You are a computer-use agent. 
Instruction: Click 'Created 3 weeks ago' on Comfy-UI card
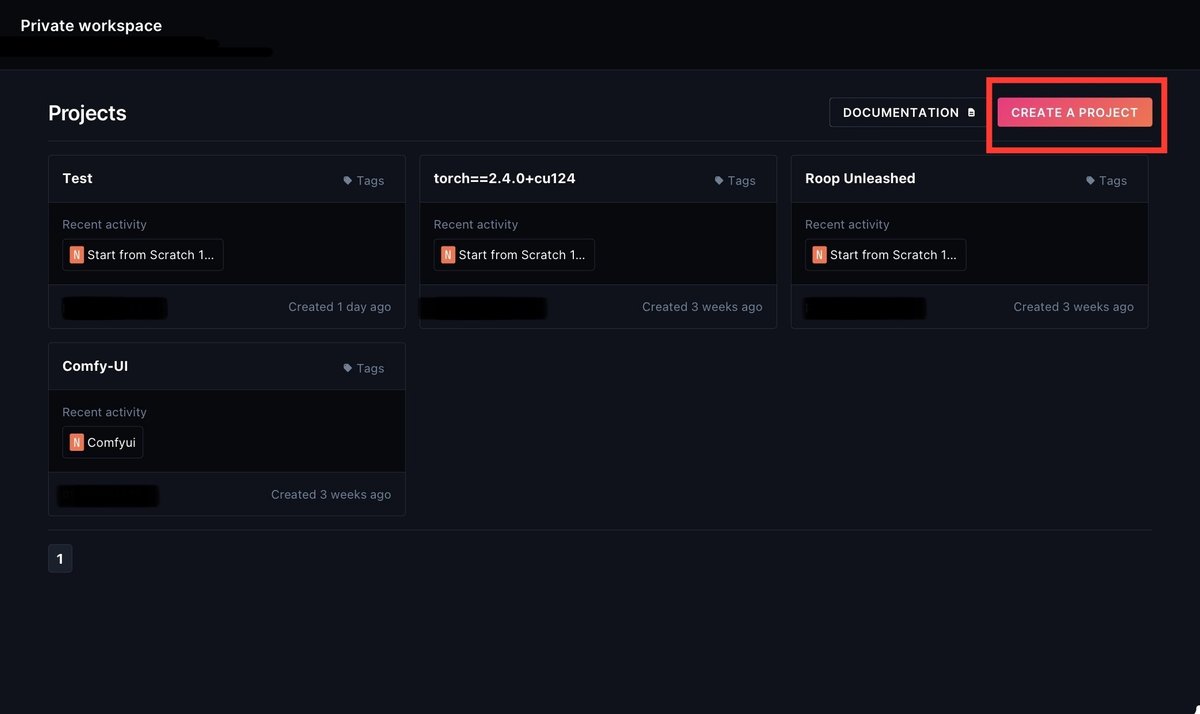pos(331,495)
